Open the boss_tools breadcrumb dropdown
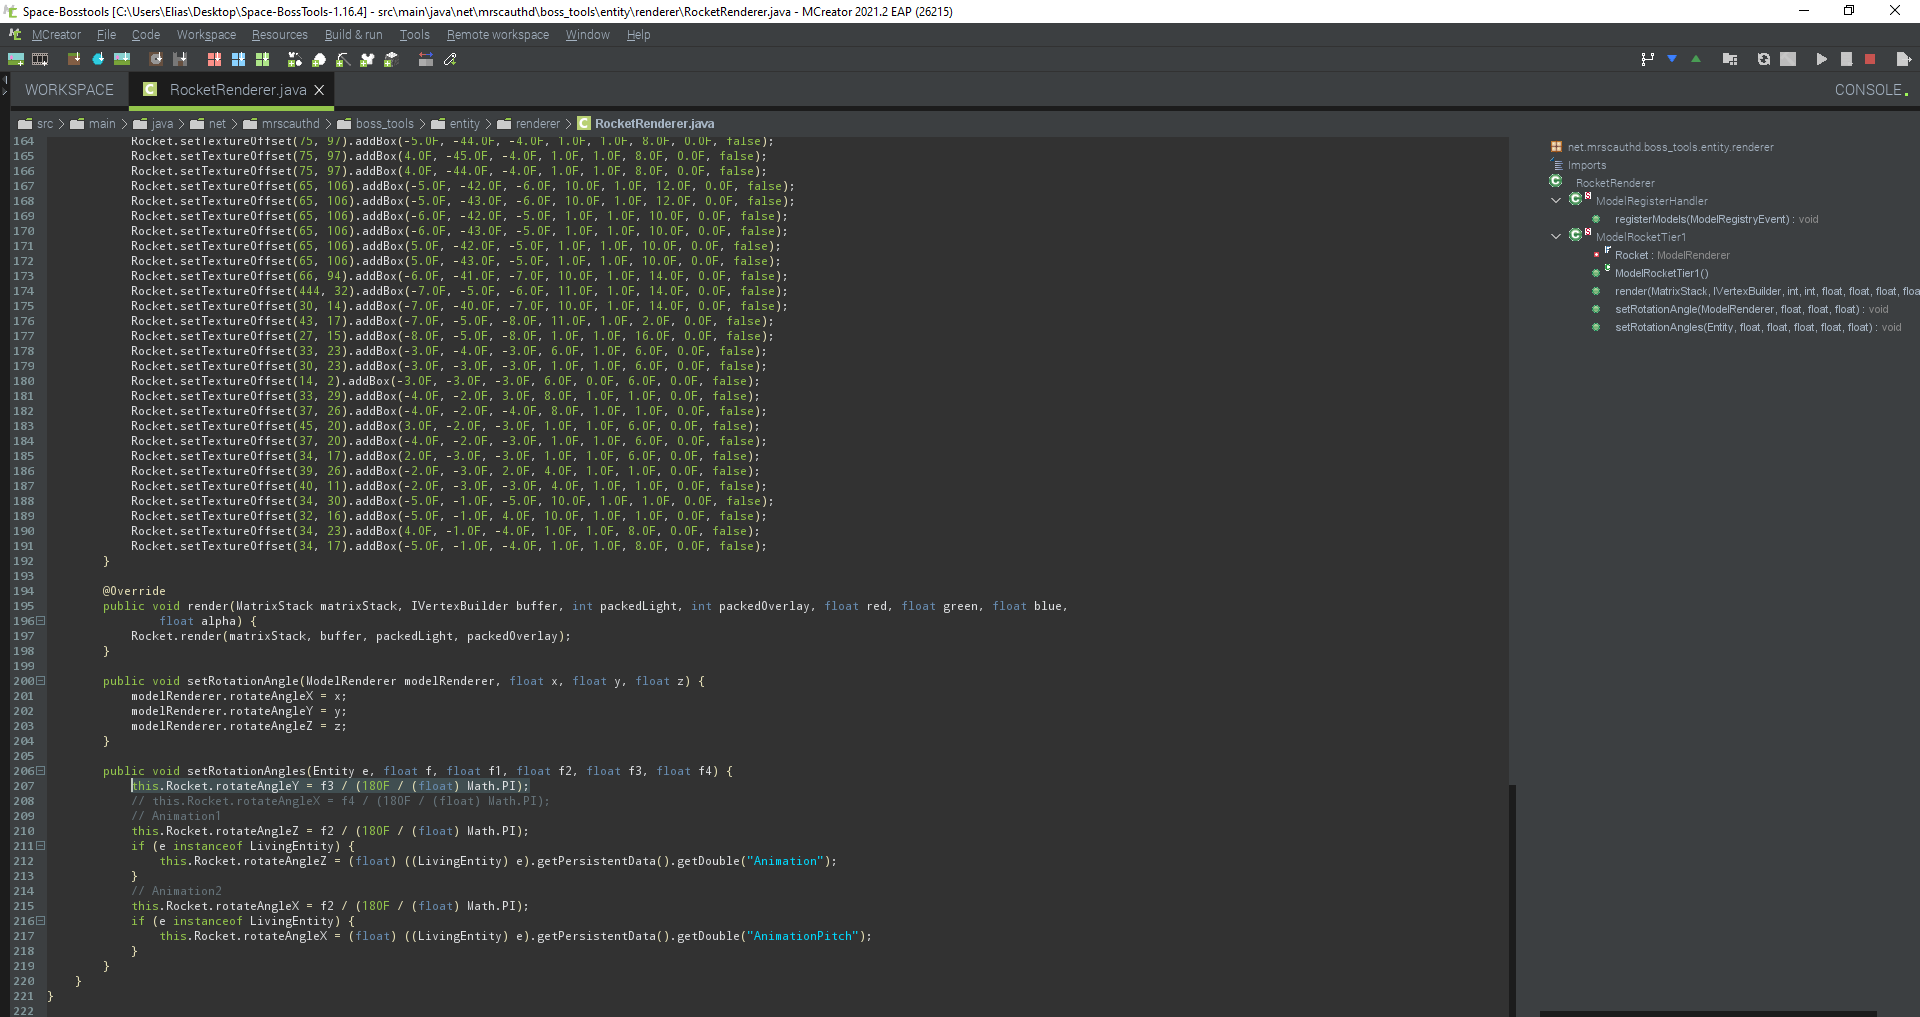Viewport: 1920px width, 1017px height. pos(384,123)
